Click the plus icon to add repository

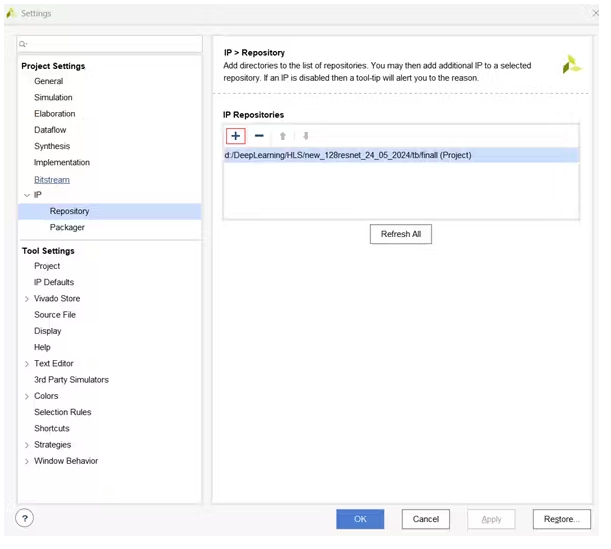pyautogui.click(x=235, y=136)
